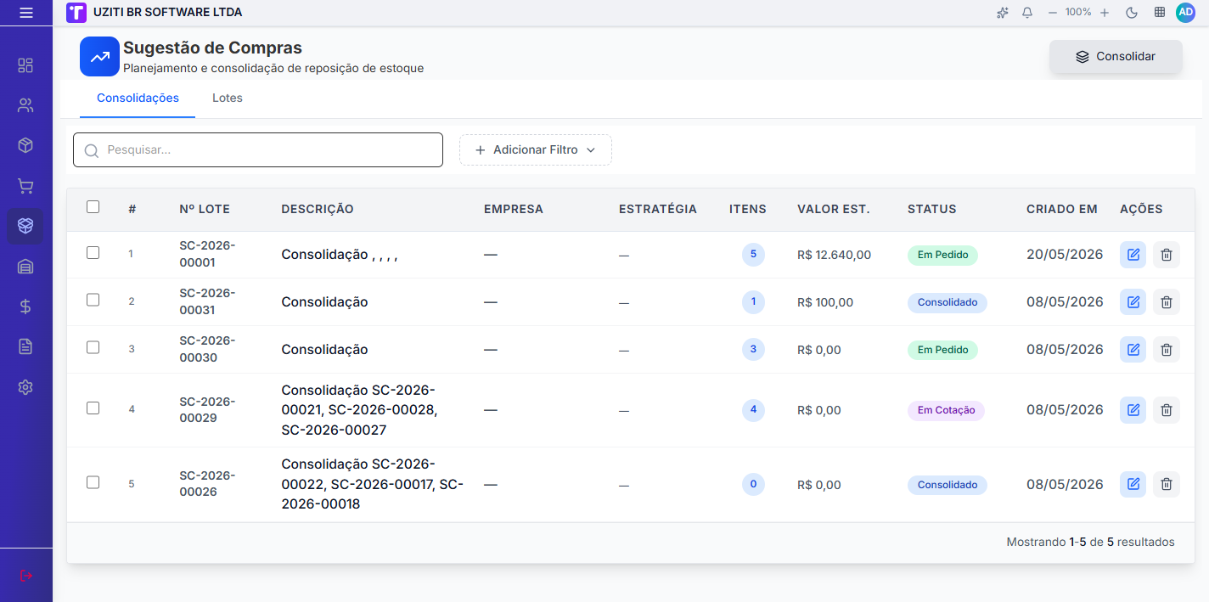The width and height of the screenshot is (1209, 602).
Task: Click the items count badge 4
Action: (x=753, y=410)
